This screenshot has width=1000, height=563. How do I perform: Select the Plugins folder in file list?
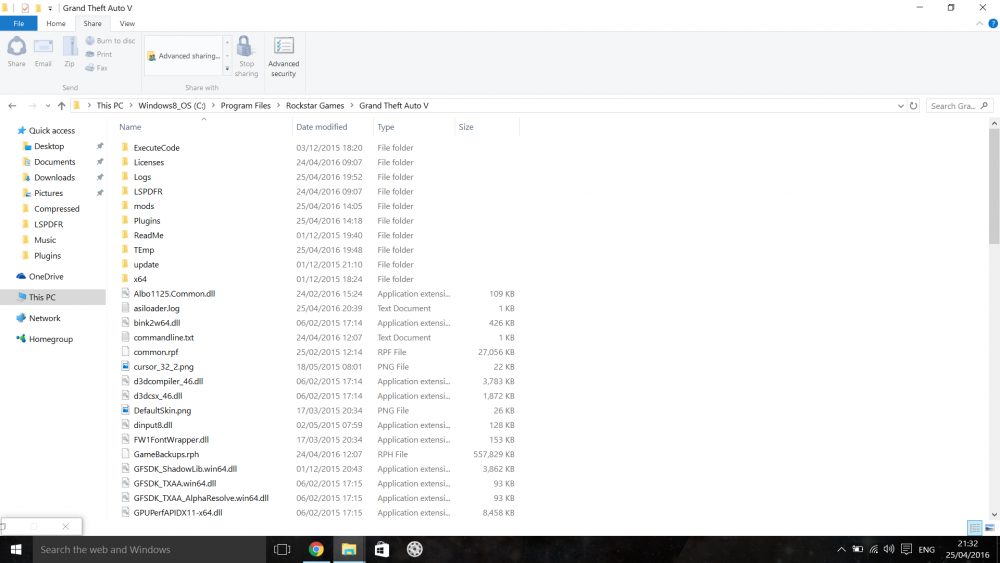point(147,221)
